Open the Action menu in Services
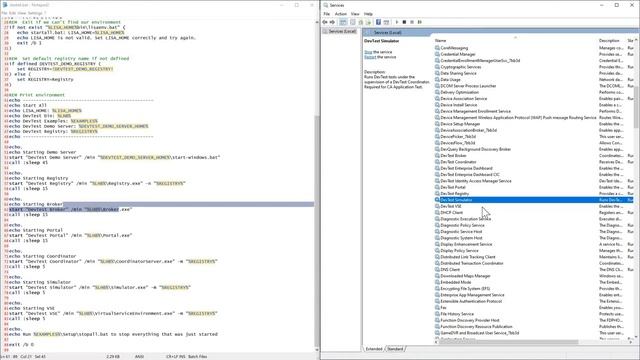The width and height of the screenshot is (640, 360). click(340, 14)
